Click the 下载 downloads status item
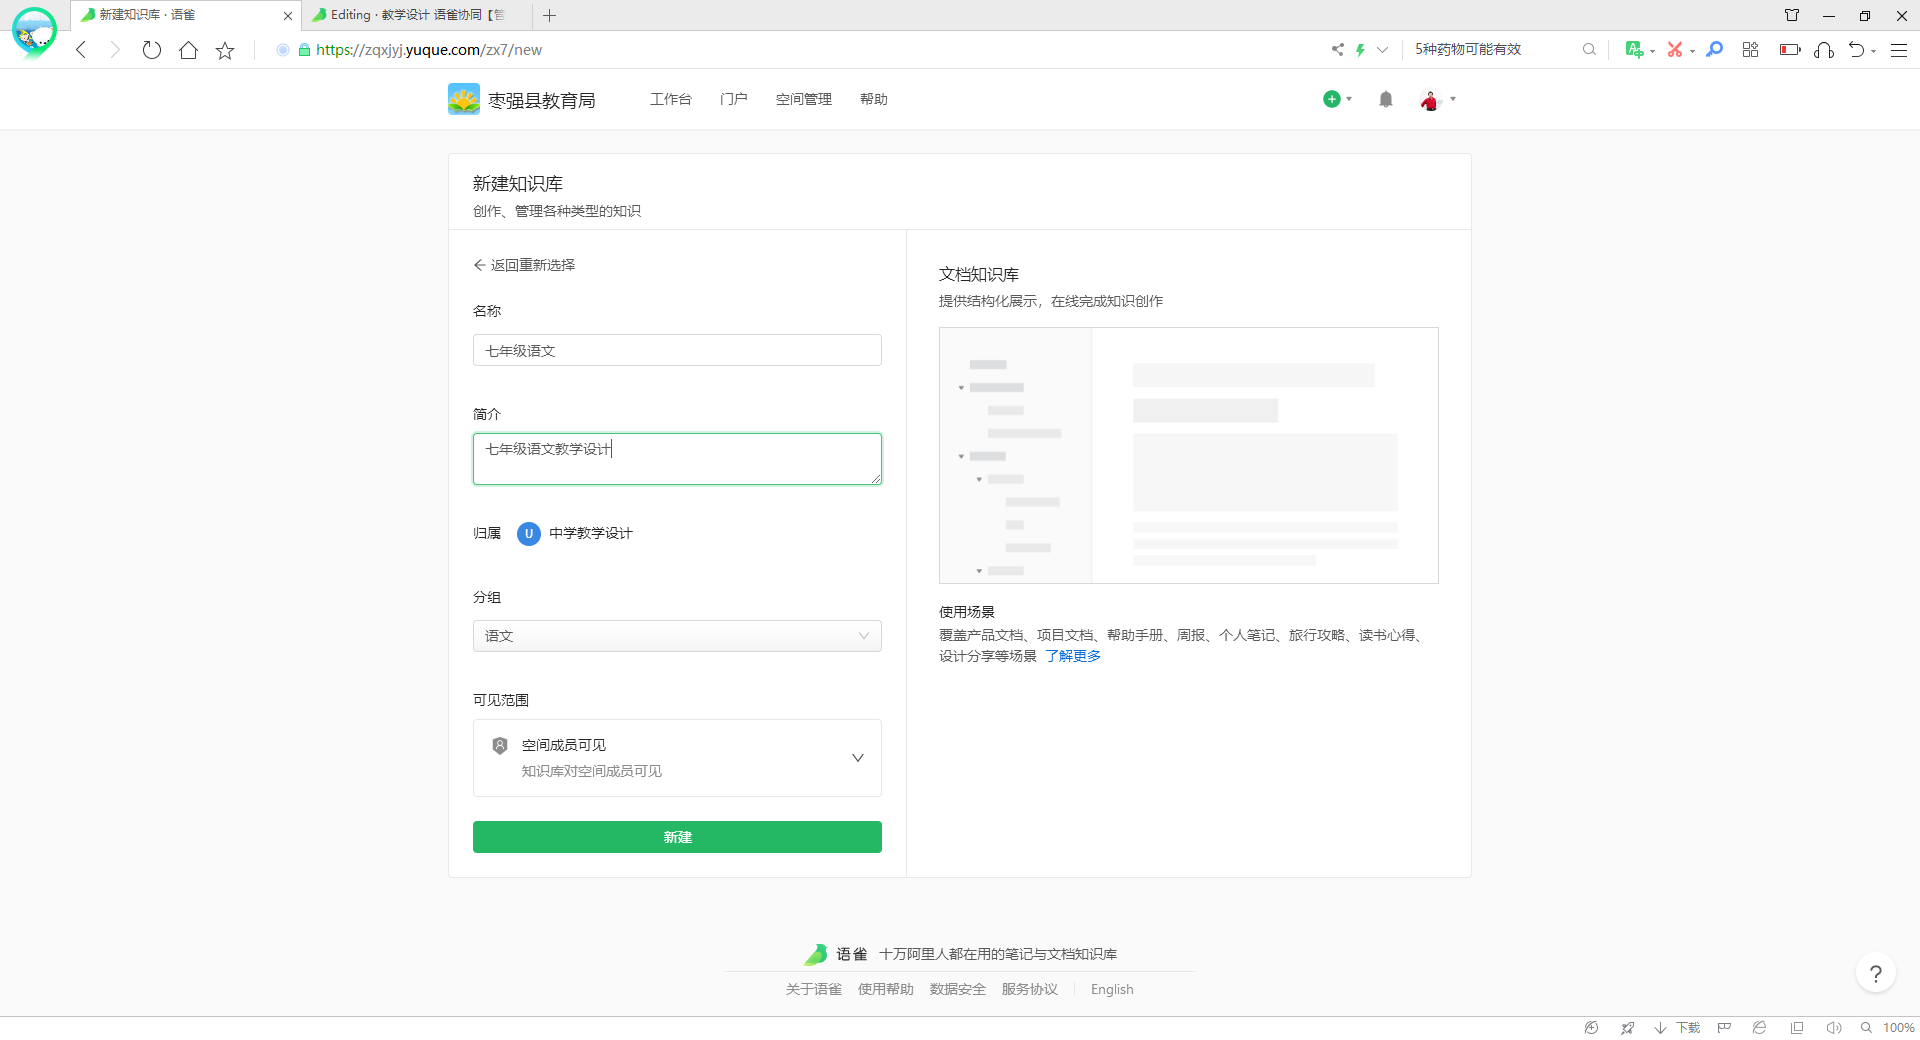This screenshot has width=1920, height=1040. pos(1677,1028)
